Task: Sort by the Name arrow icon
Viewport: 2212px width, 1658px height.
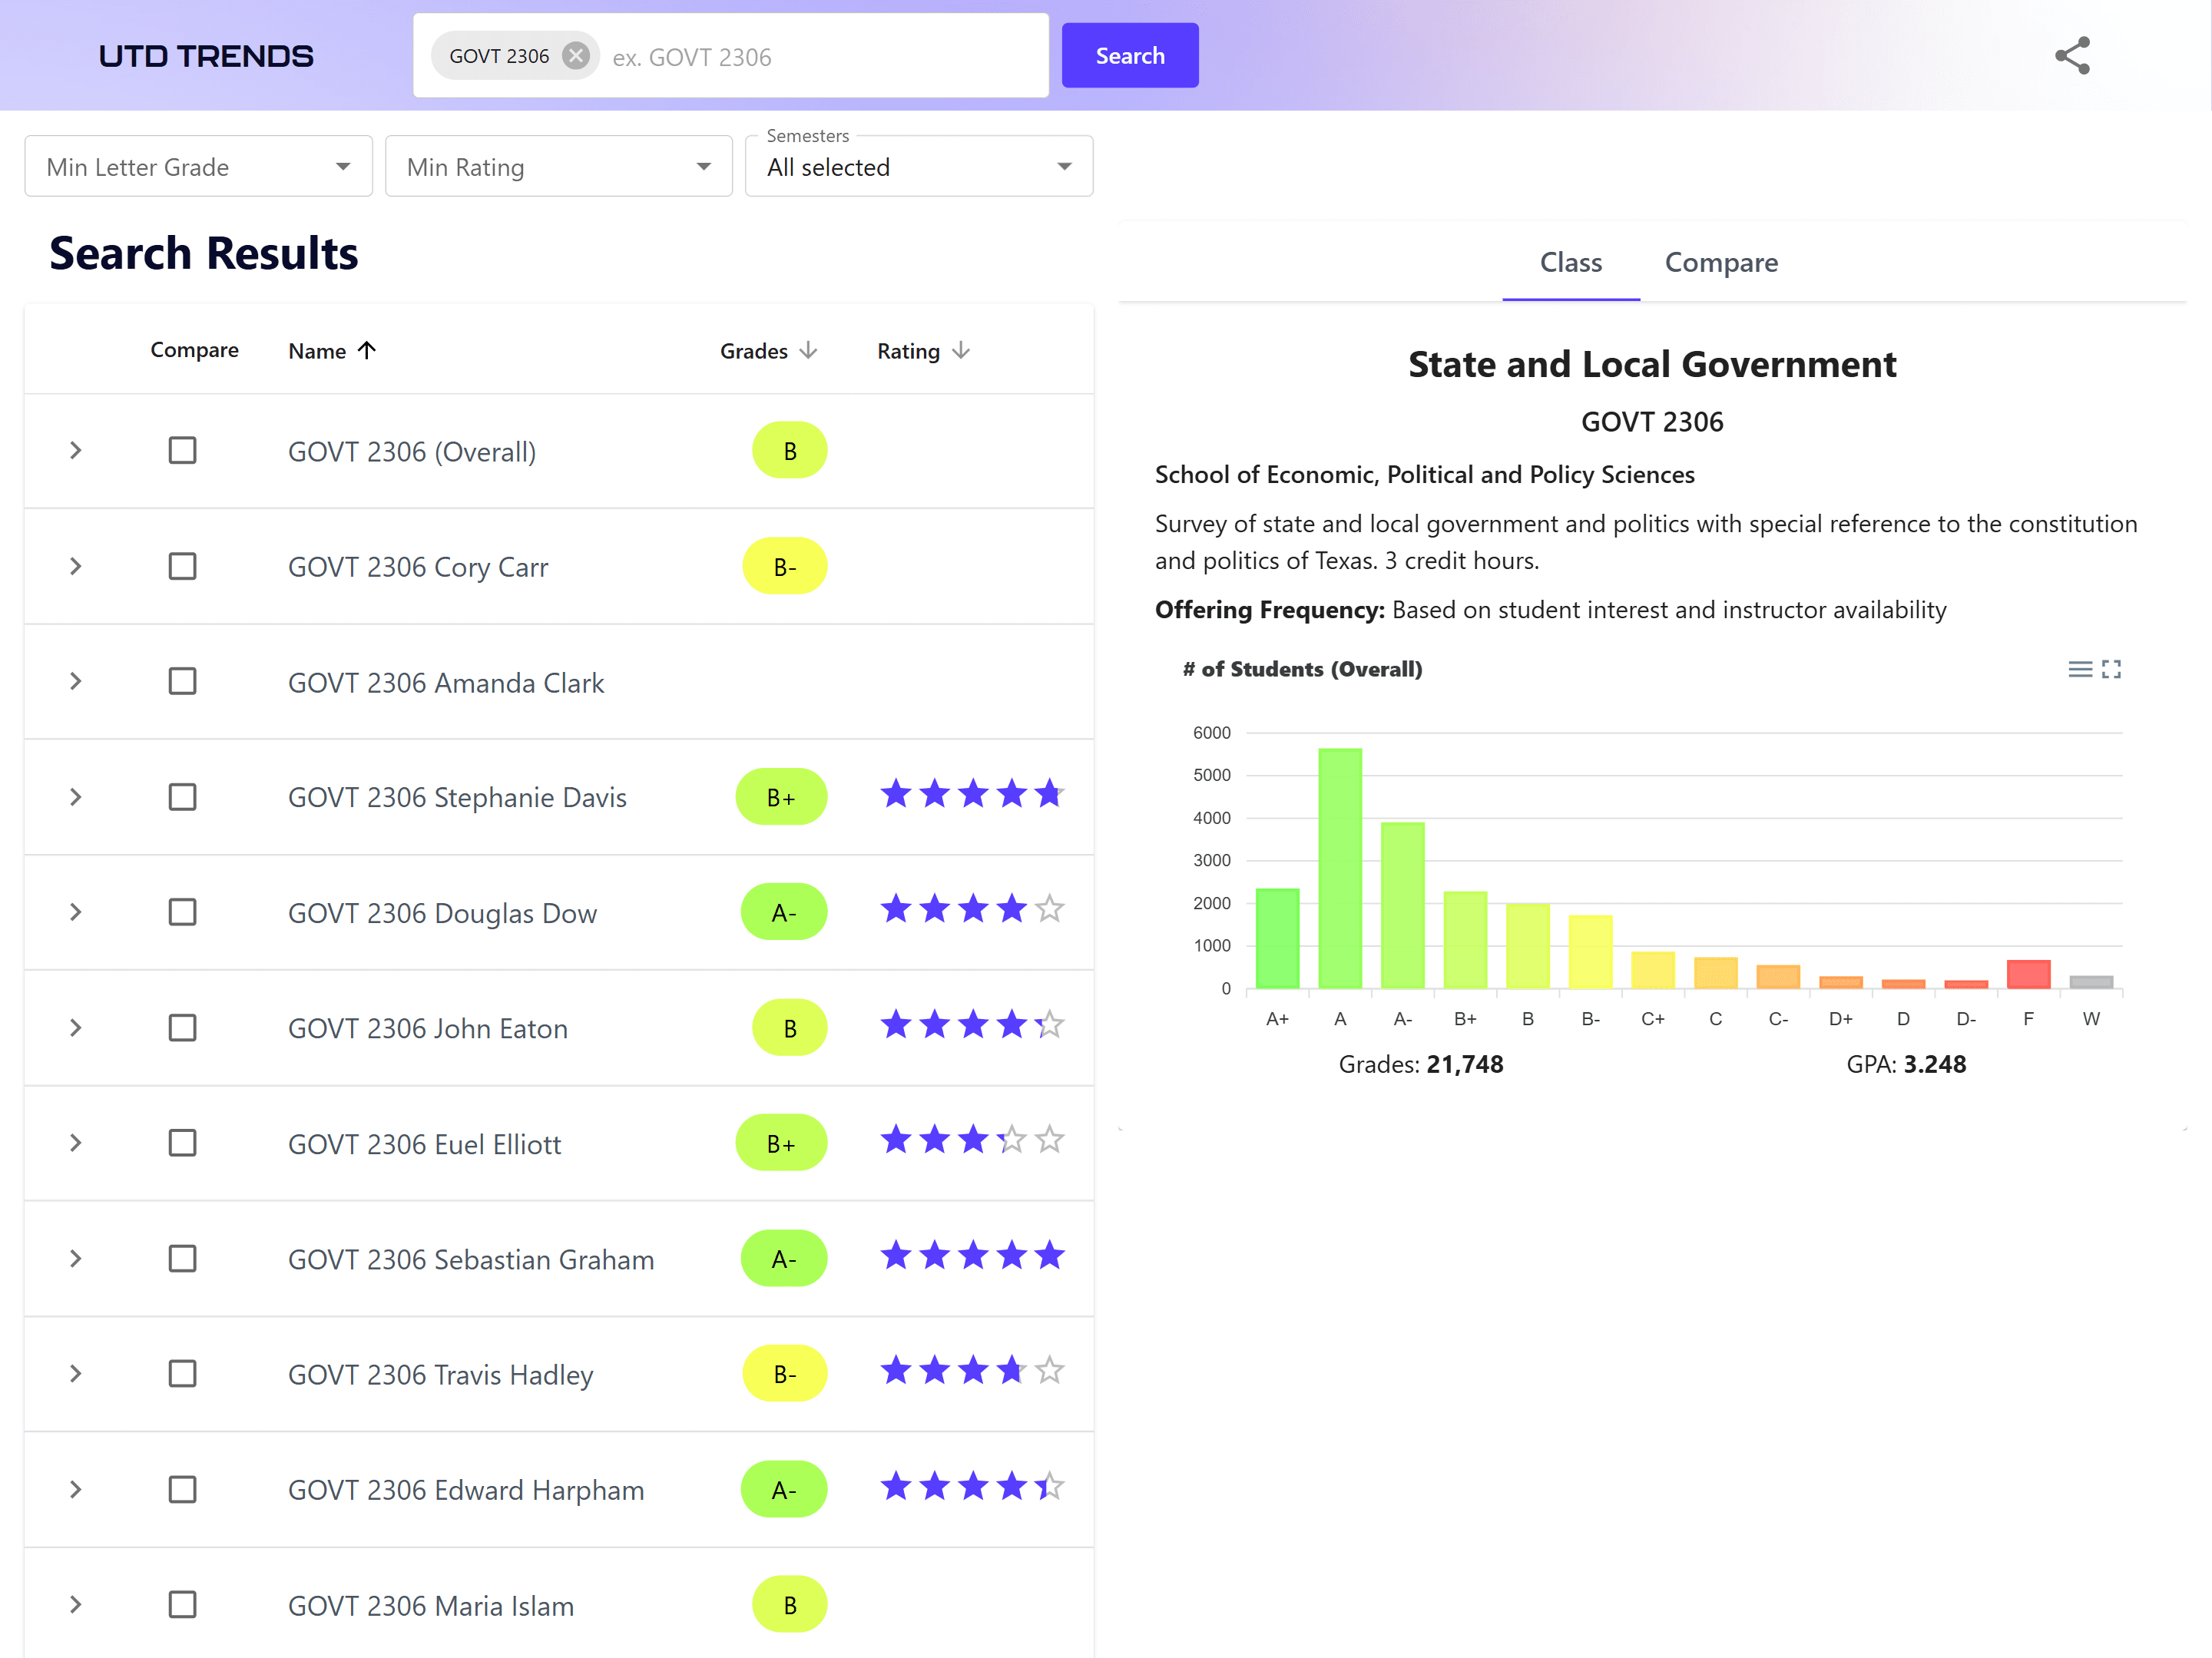Action: coord(367,351)
